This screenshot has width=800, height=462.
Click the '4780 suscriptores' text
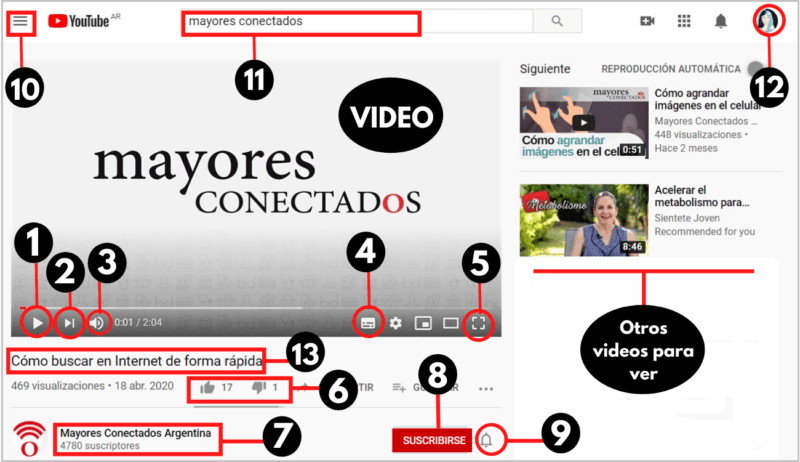[x=100, y=446]
